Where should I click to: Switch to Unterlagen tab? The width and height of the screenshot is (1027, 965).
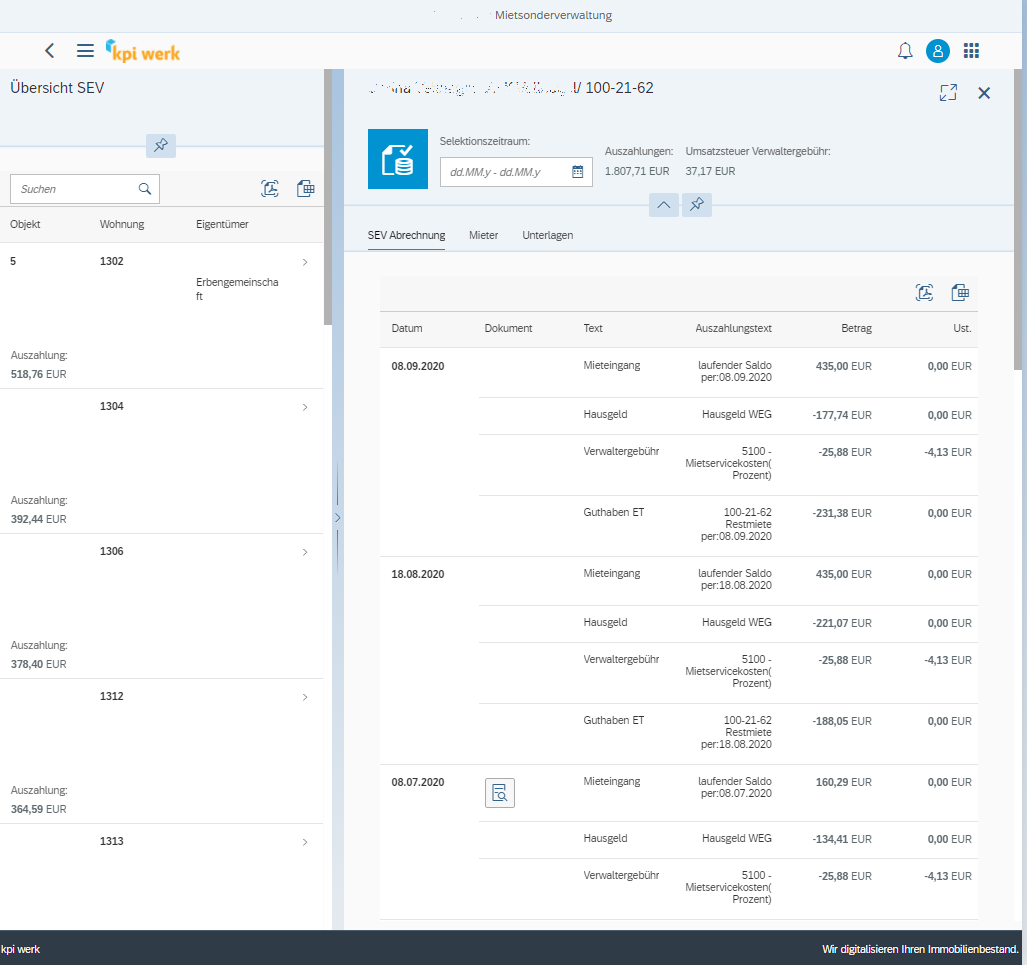coord(548,235)
